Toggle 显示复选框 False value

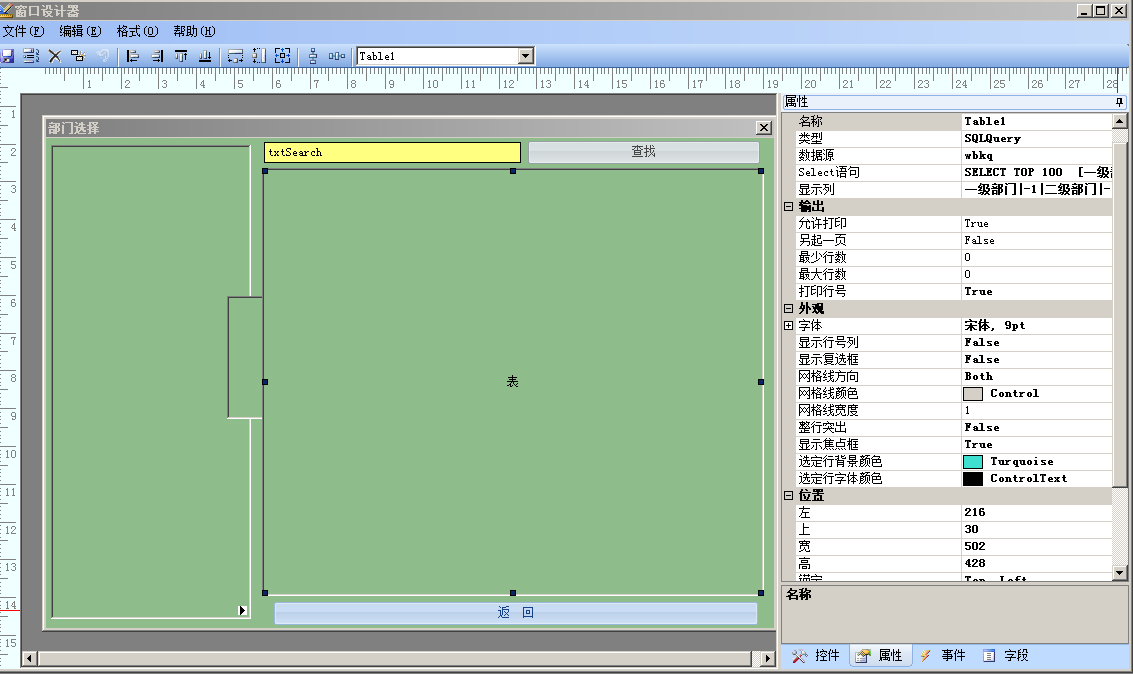point(1036,360)
